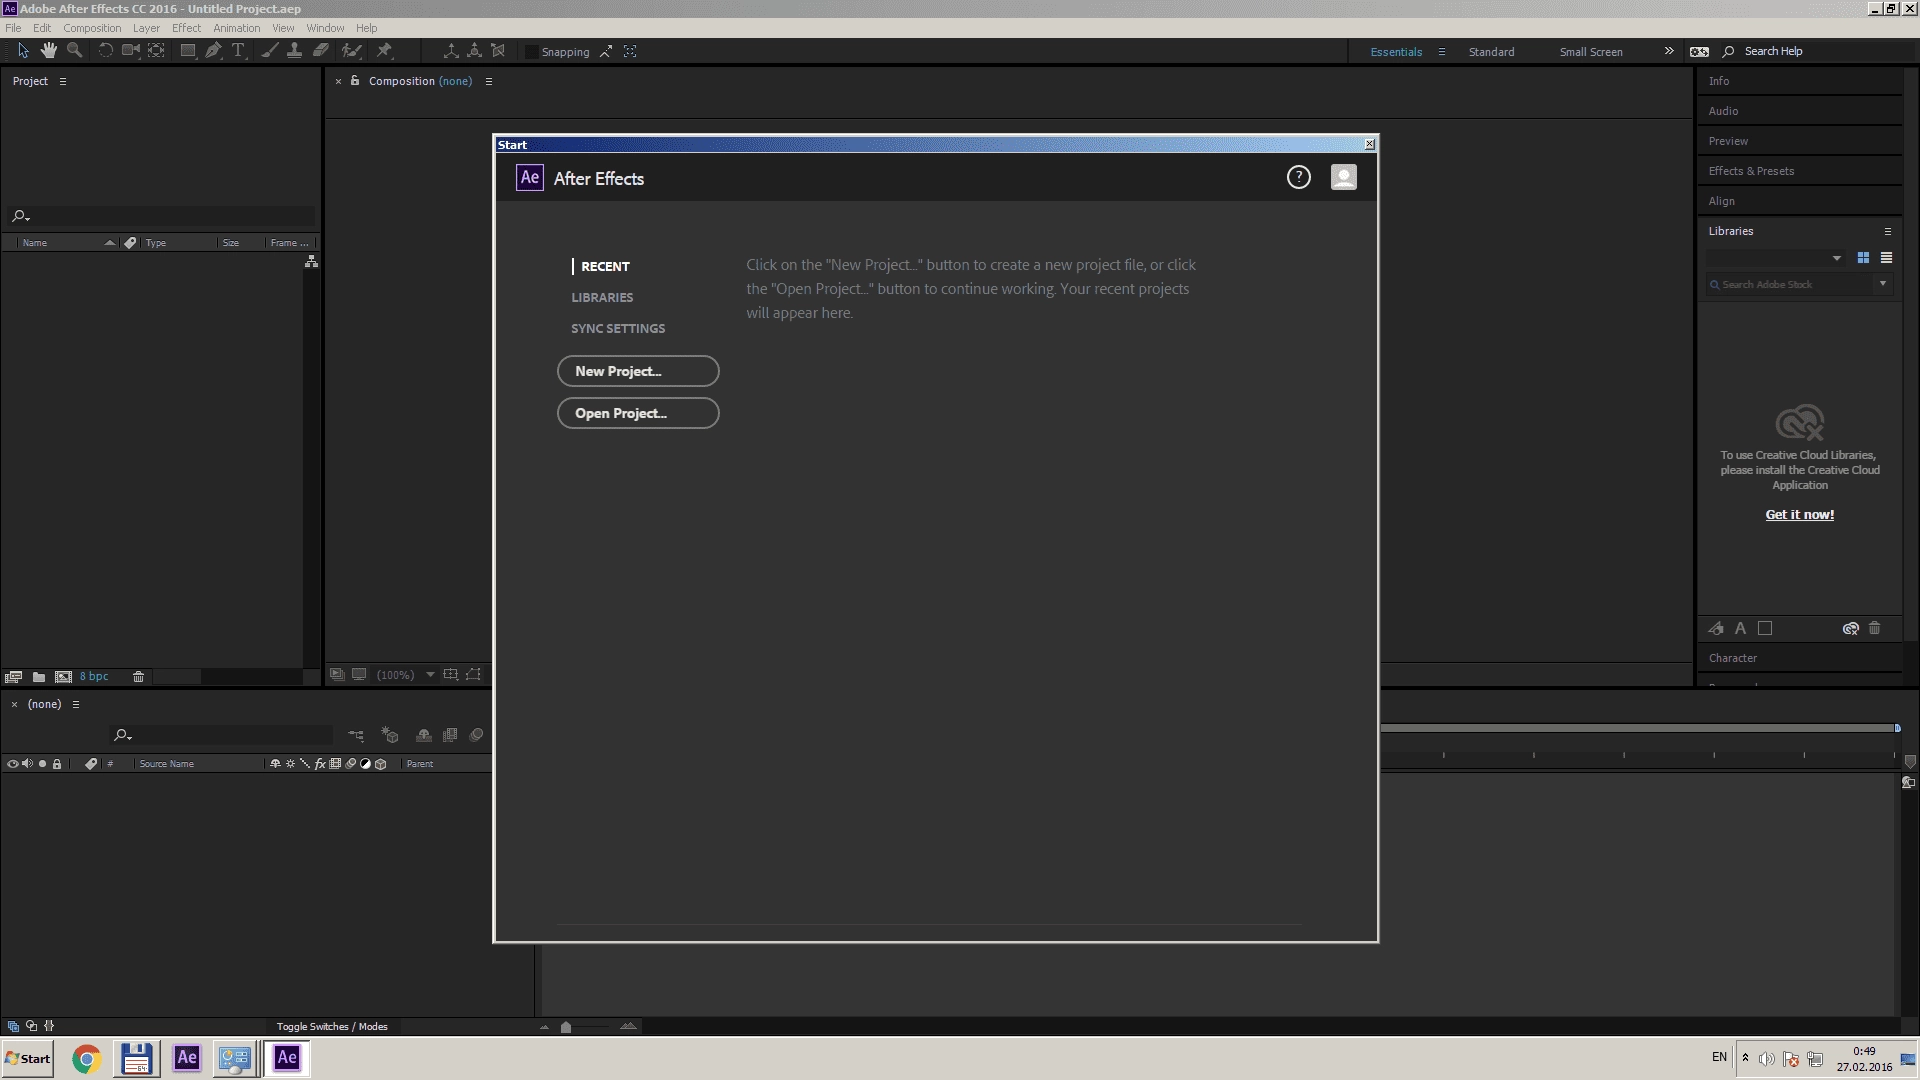Select the Clone Stamp tool
1920x1080 pixels.
[x=294, y=51]
